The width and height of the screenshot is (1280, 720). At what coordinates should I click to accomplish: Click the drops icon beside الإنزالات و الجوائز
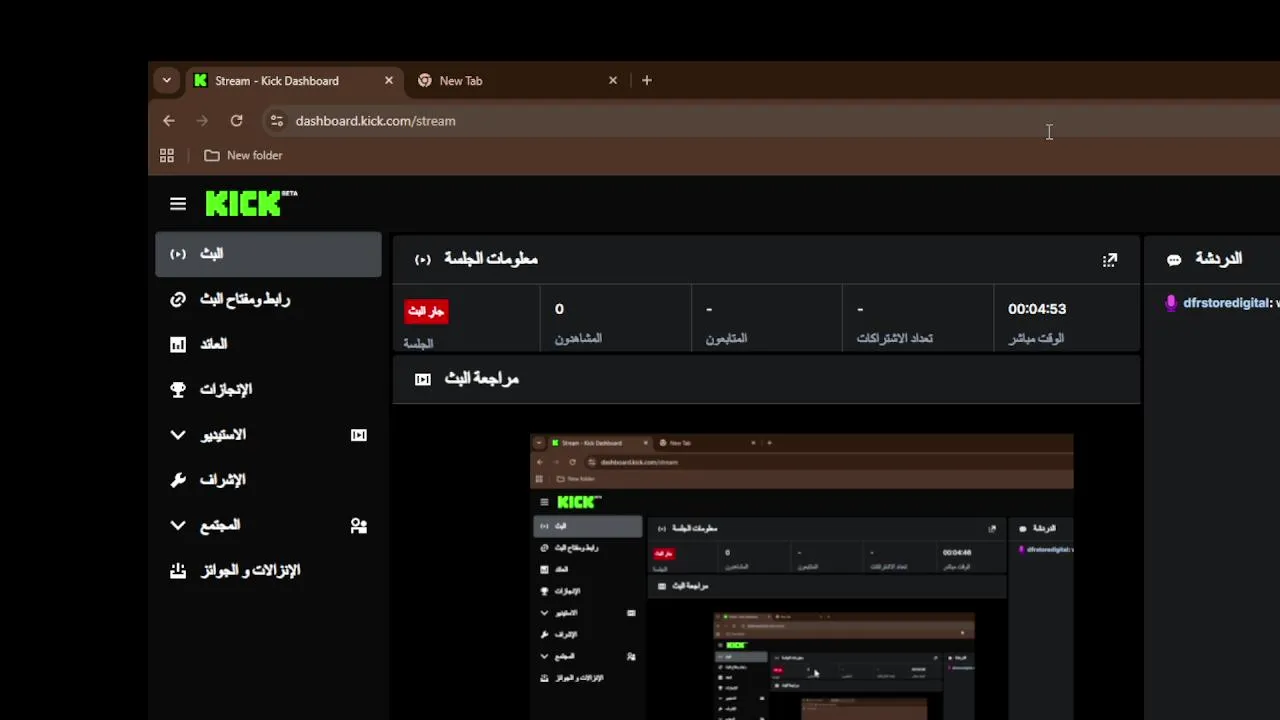click(178, 571)
